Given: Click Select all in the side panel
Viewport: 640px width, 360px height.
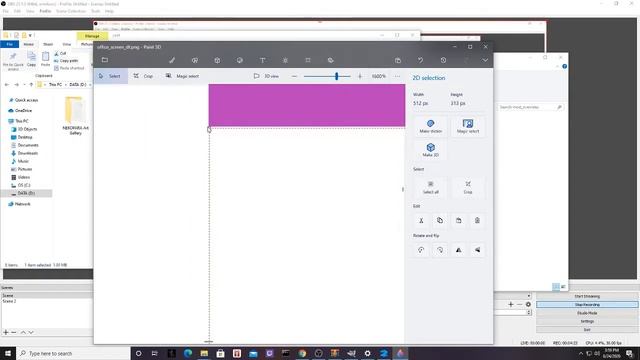Looking at the screenshot, I should pos(431,187).
